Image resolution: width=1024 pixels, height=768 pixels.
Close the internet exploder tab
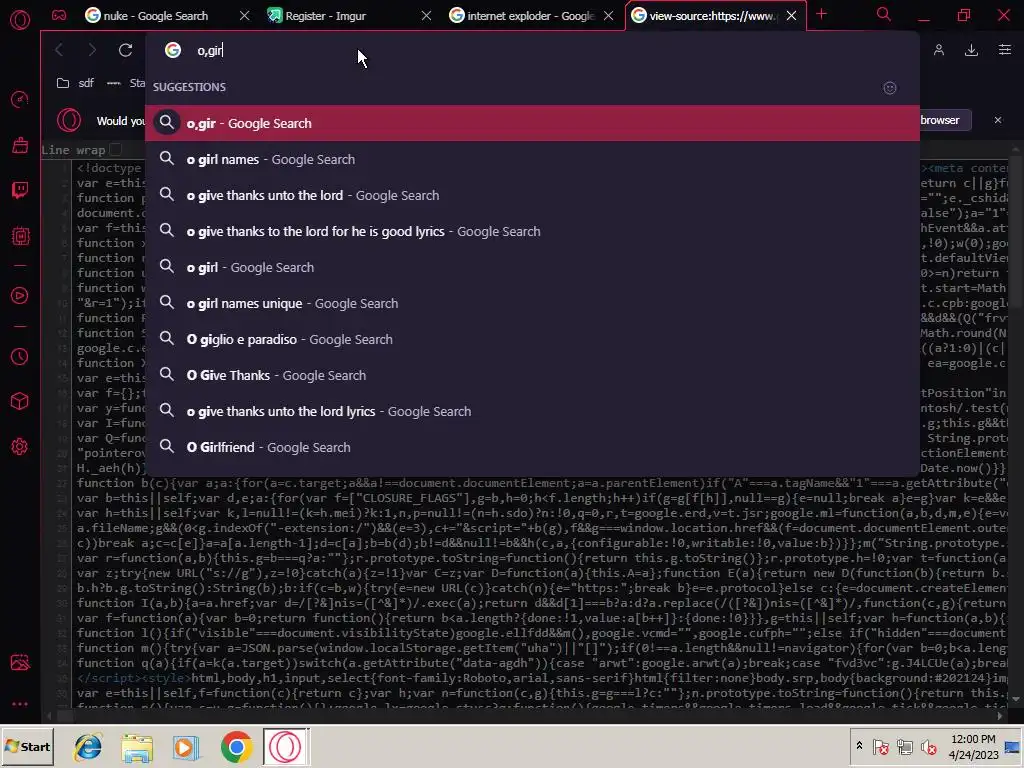pos(609,15)
